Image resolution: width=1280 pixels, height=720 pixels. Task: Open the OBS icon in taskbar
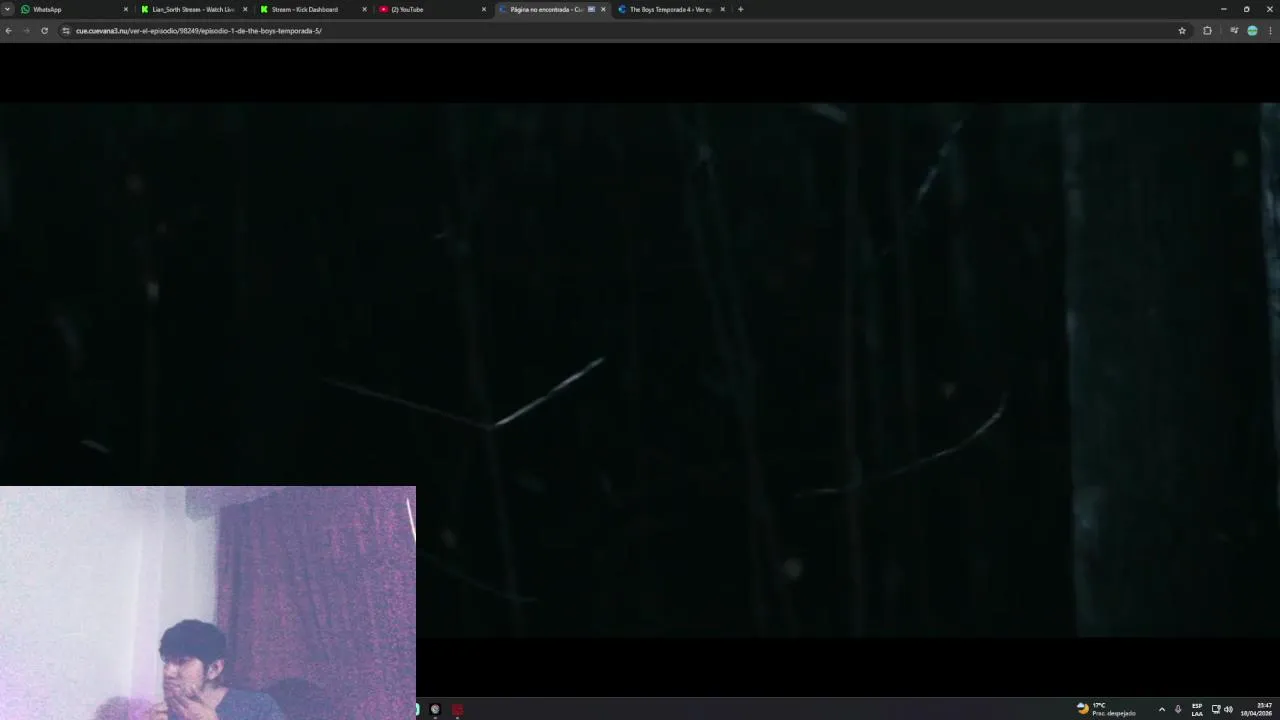tap(435, 709)
